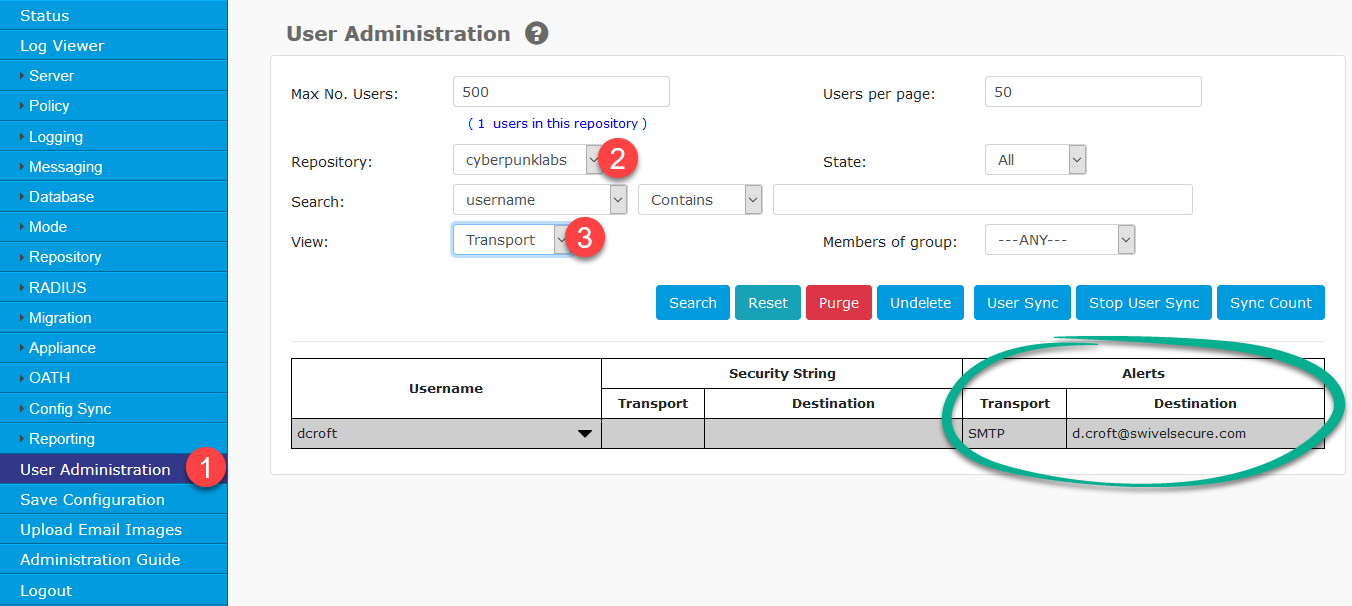Open the Log Viewer menu item

coord(62,46)
